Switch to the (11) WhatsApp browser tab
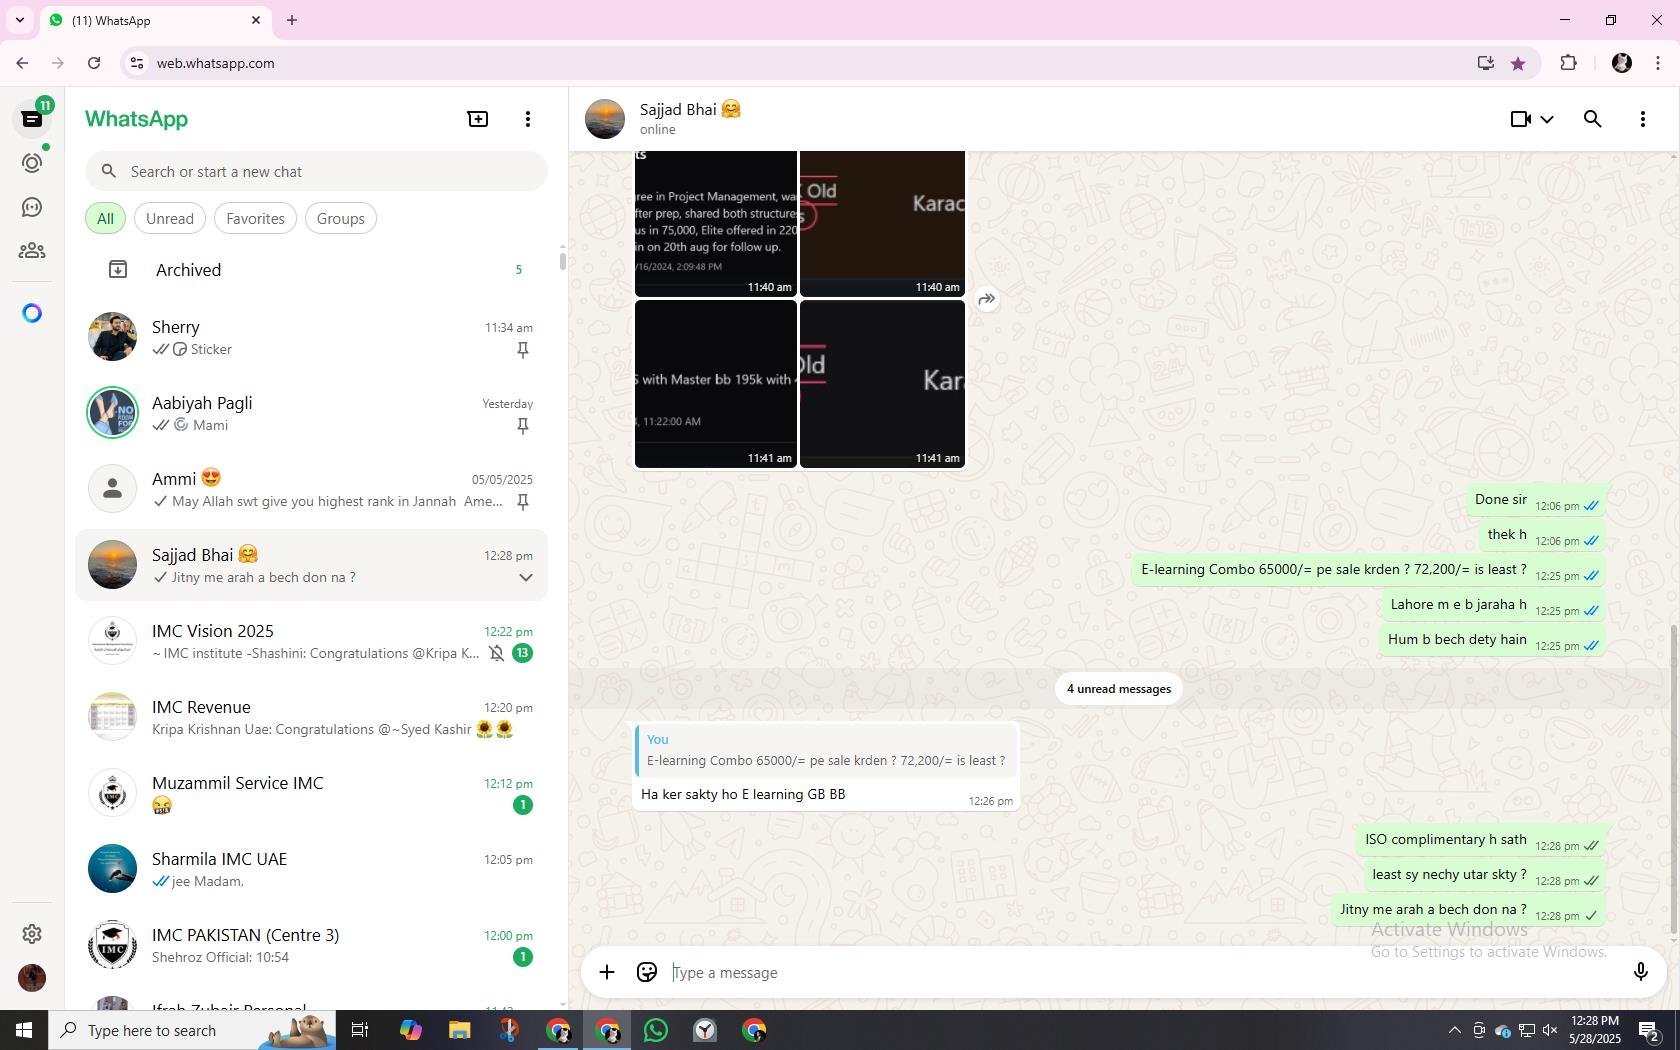1680x1050 pixels. point(155,20)
